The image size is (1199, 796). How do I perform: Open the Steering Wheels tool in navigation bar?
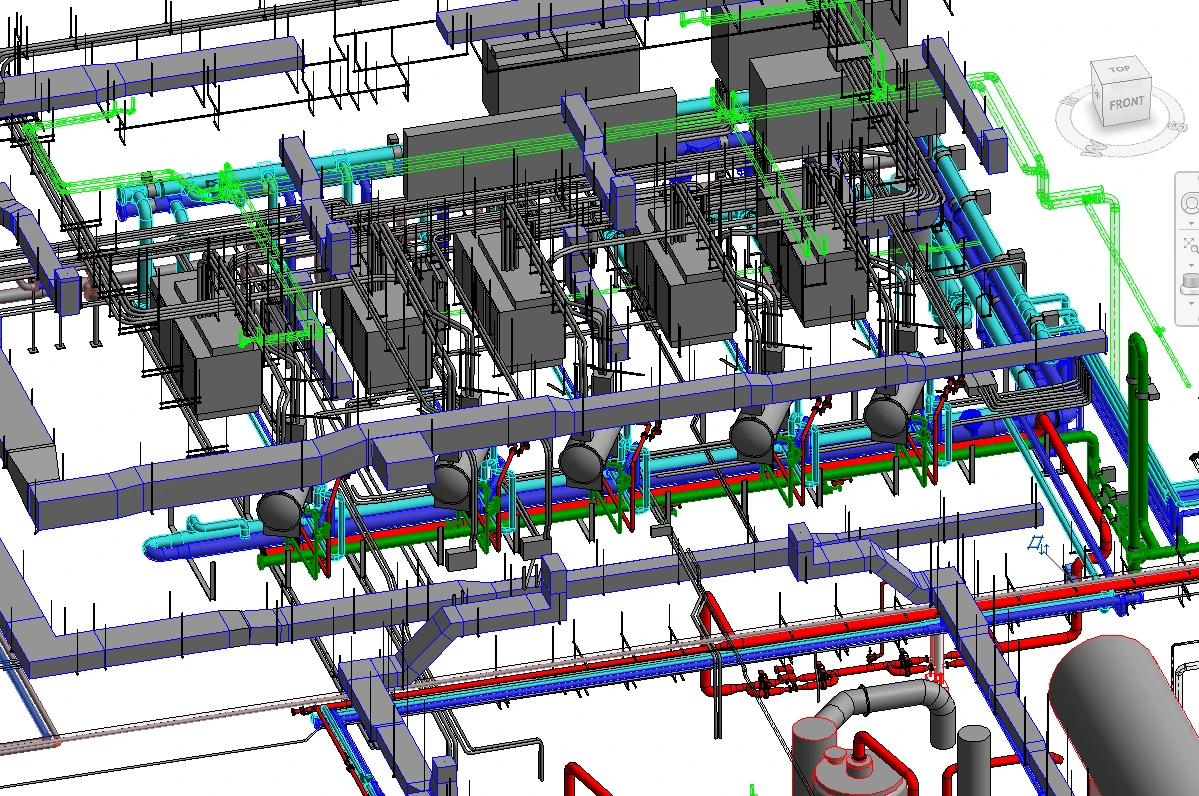point(1190,203)
